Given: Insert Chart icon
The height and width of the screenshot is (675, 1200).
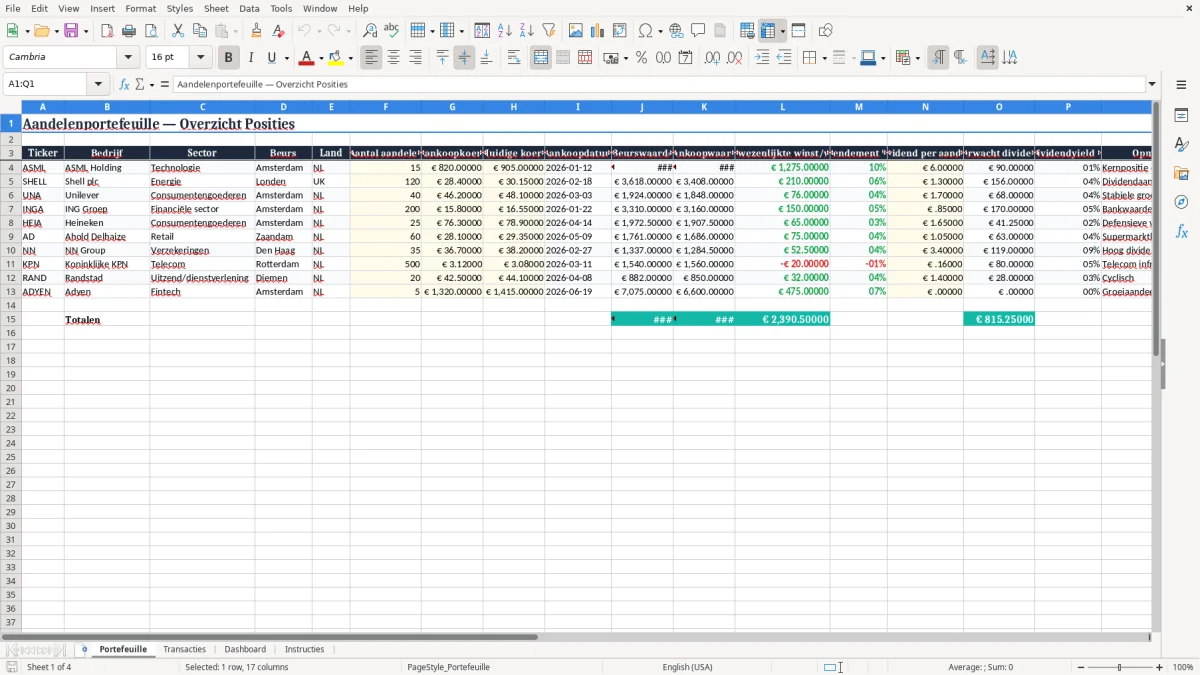Looking at the screenshot, I should 598,31.
